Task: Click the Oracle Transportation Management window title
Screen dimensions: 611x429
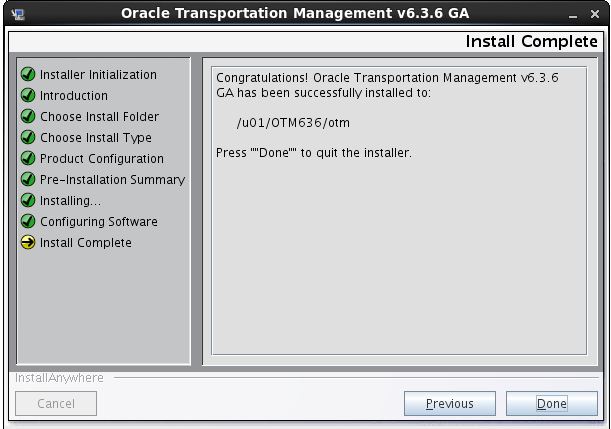Action: pos(295,13)
